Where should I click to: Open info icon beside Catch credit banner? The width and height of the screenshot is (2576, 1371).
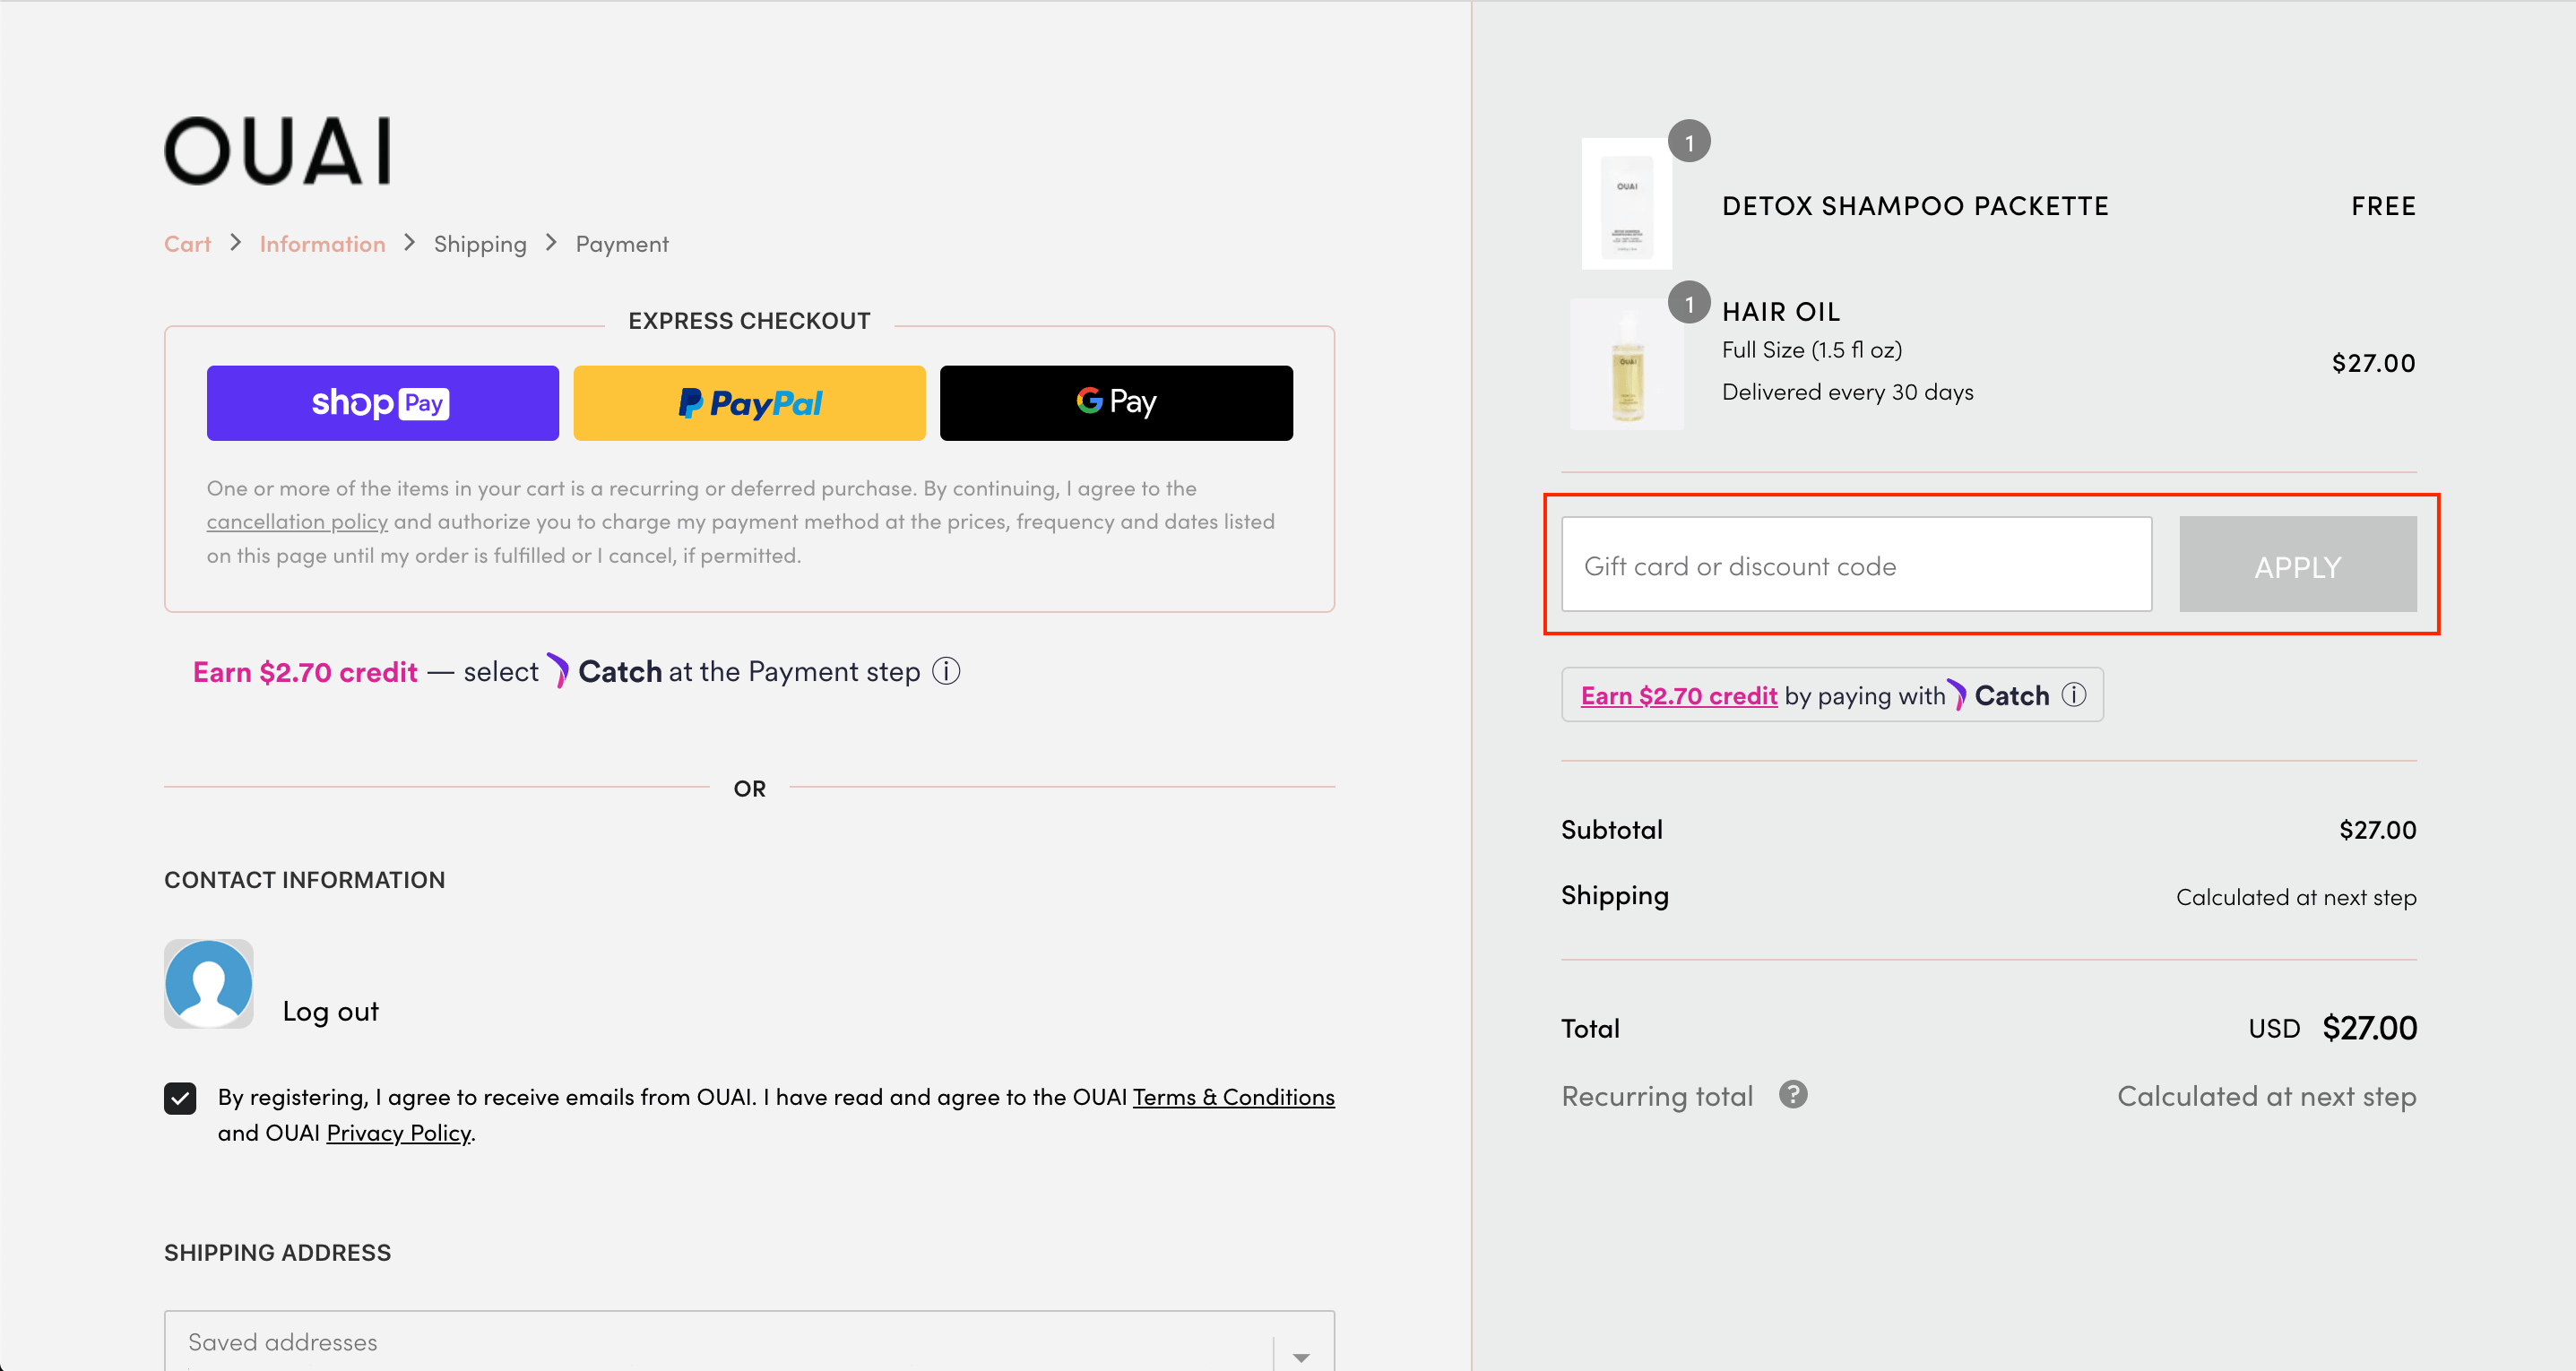[2074, 694]
